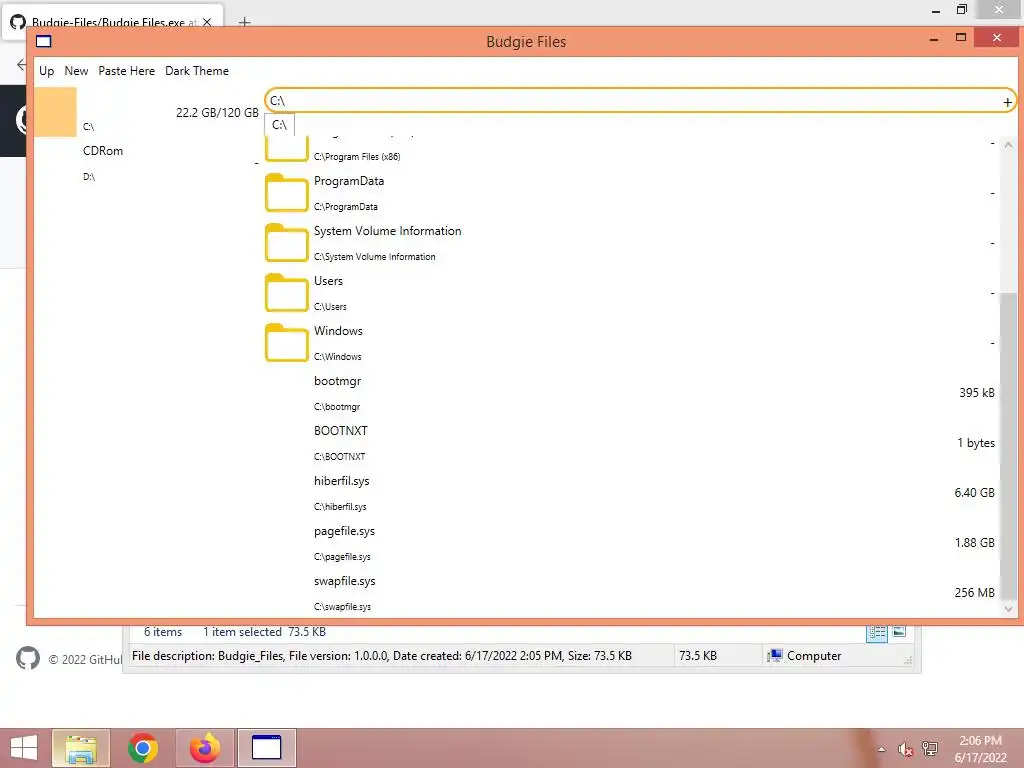This screenshot has width=1024, height=768.
Task: Select the BOOTNXT file
Action: (340, 431)
